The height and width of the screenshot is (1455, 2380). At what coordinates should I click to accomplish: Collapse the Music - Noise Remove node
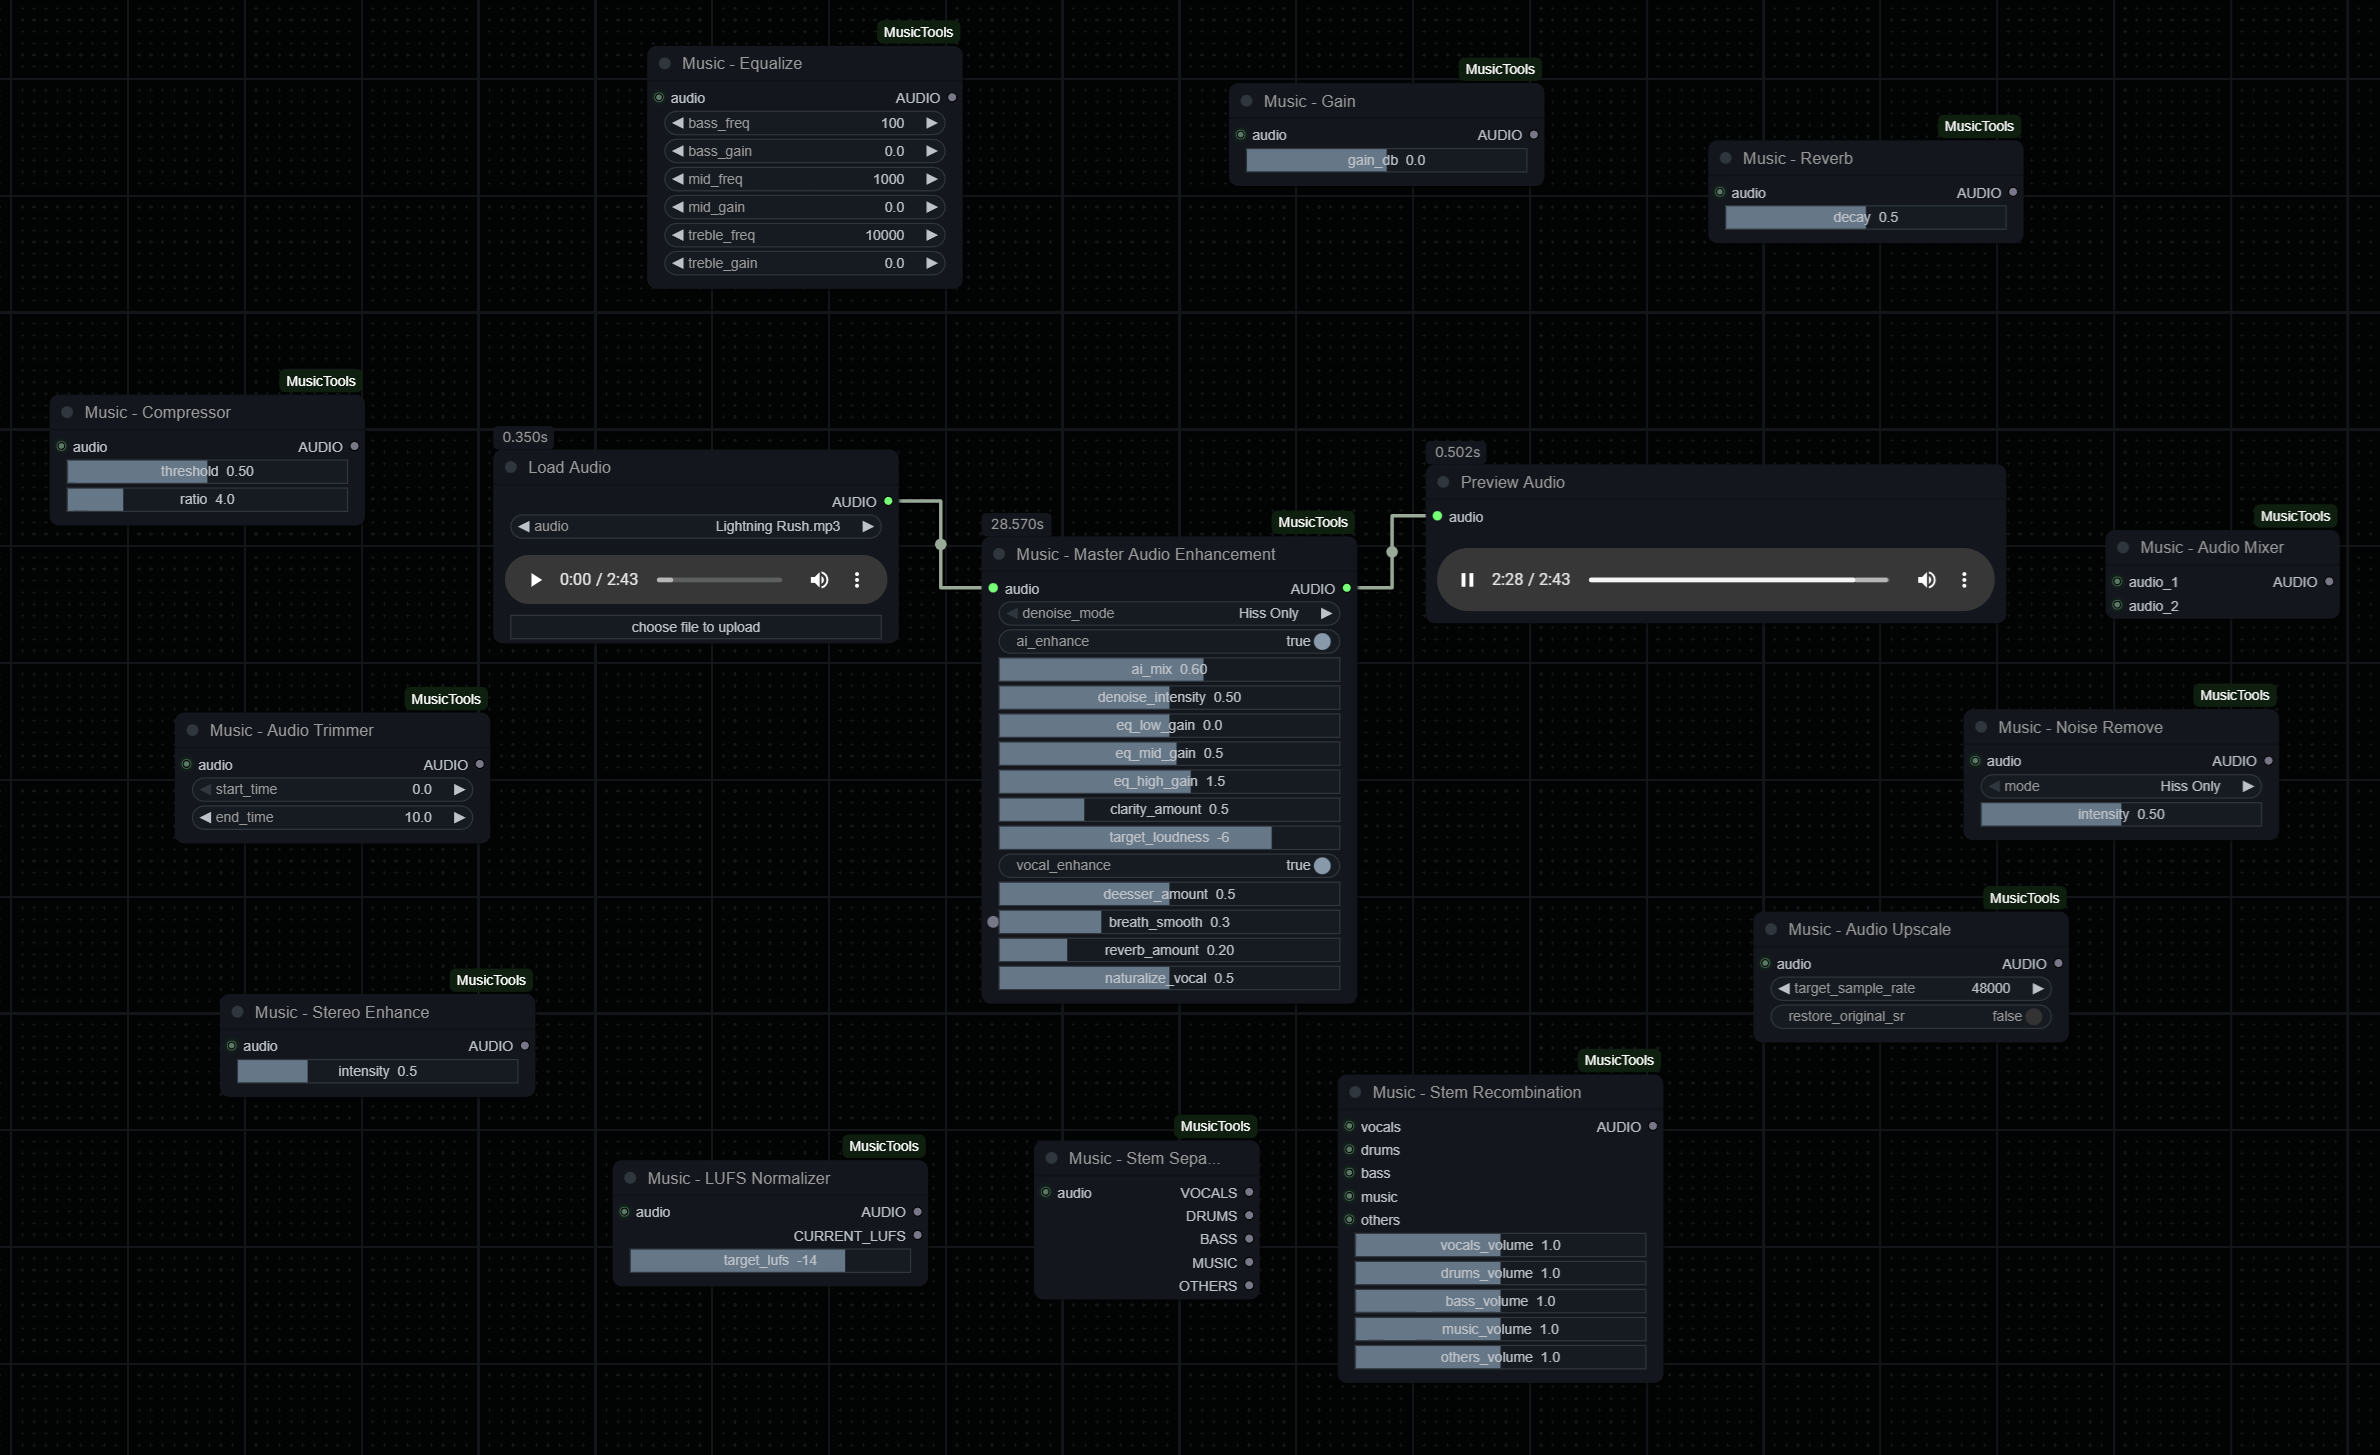[x=1981, y=727]
